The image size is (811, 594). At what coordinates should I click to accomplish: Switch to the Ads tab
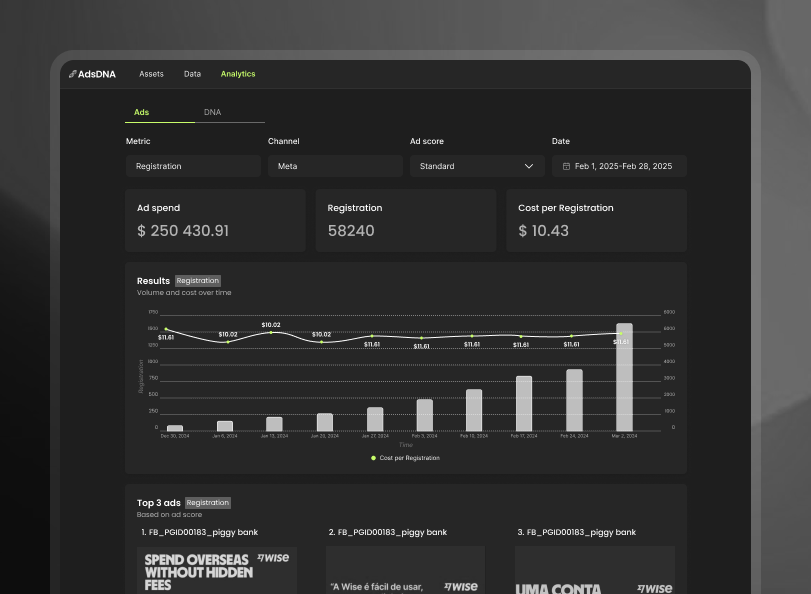click(160, 112)
